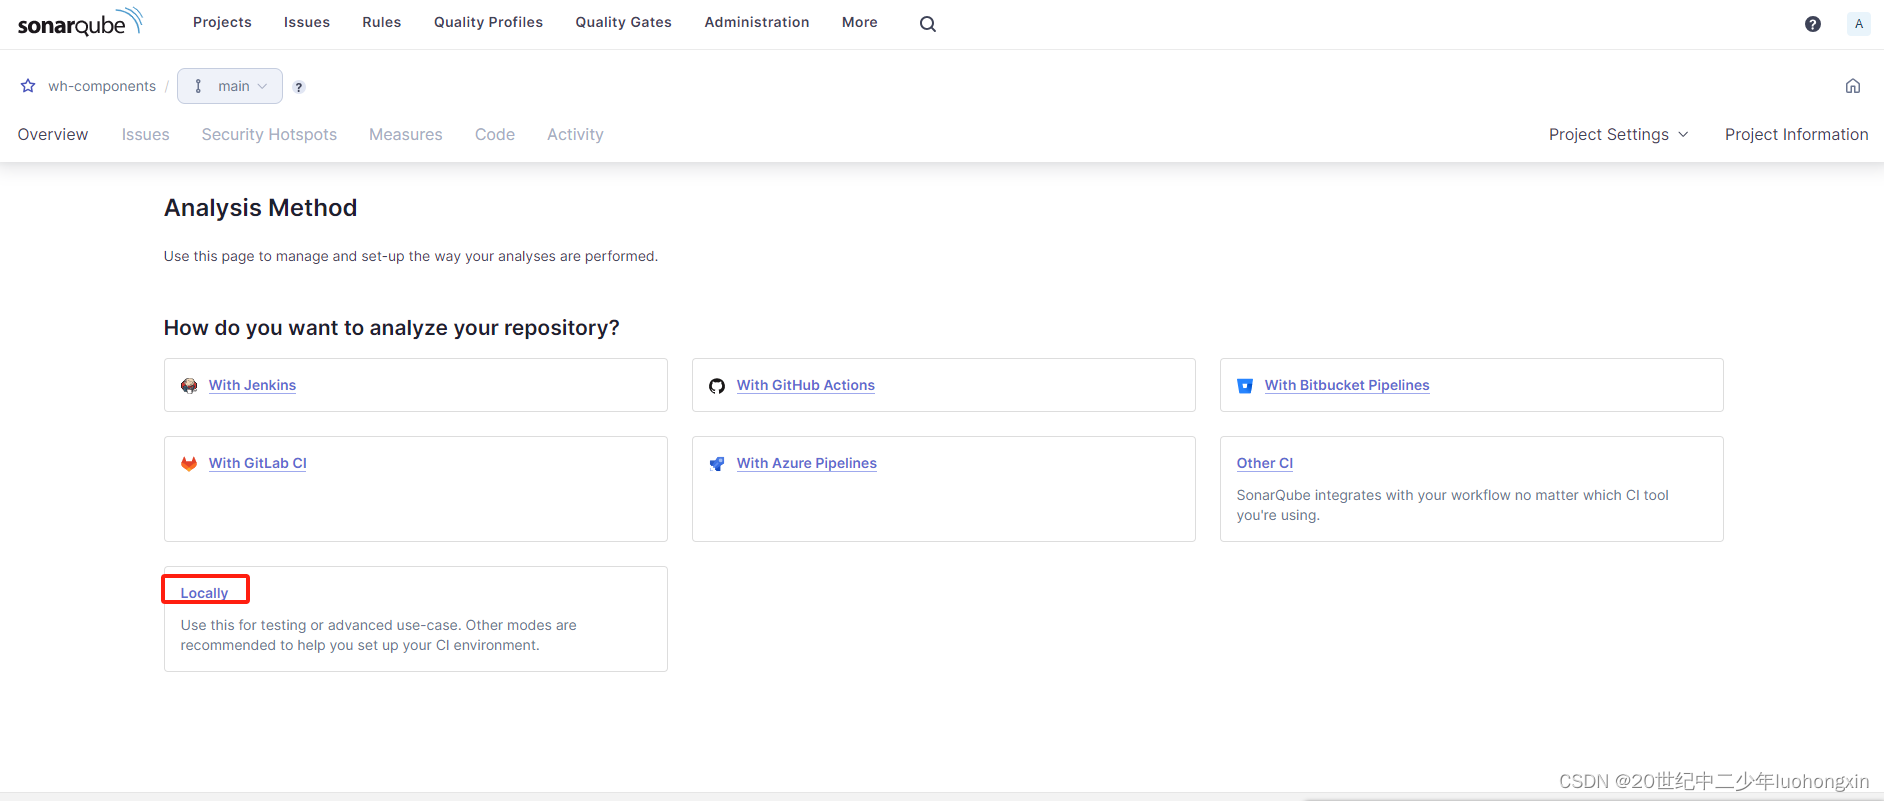Switch to the Activity tab
This screenshot has width=1884, height=801.
click(x=575, y=134)
